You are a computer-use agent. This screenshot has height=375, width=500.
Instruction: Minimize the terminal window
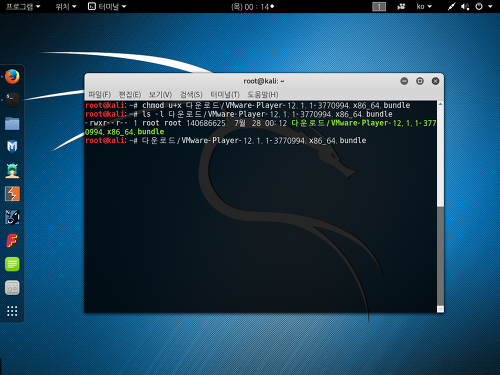404,81
